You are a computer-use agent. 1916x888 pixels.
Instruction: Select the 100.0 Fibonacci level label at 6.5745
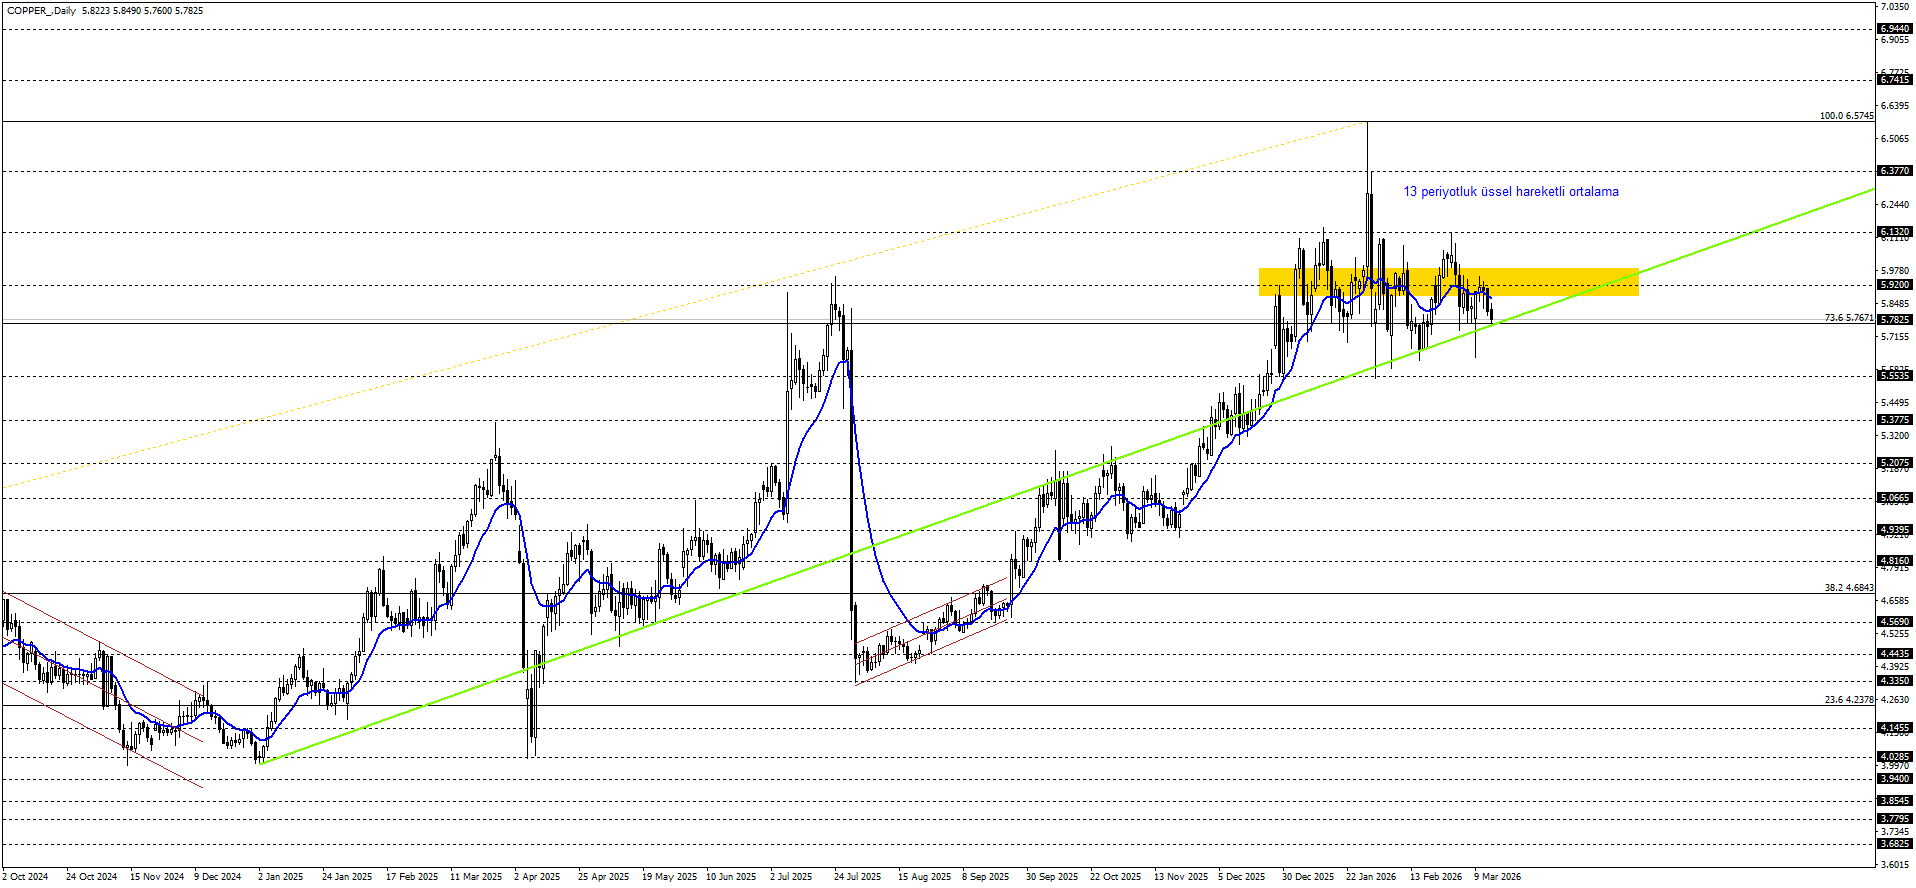click(x=1846, y=116)
